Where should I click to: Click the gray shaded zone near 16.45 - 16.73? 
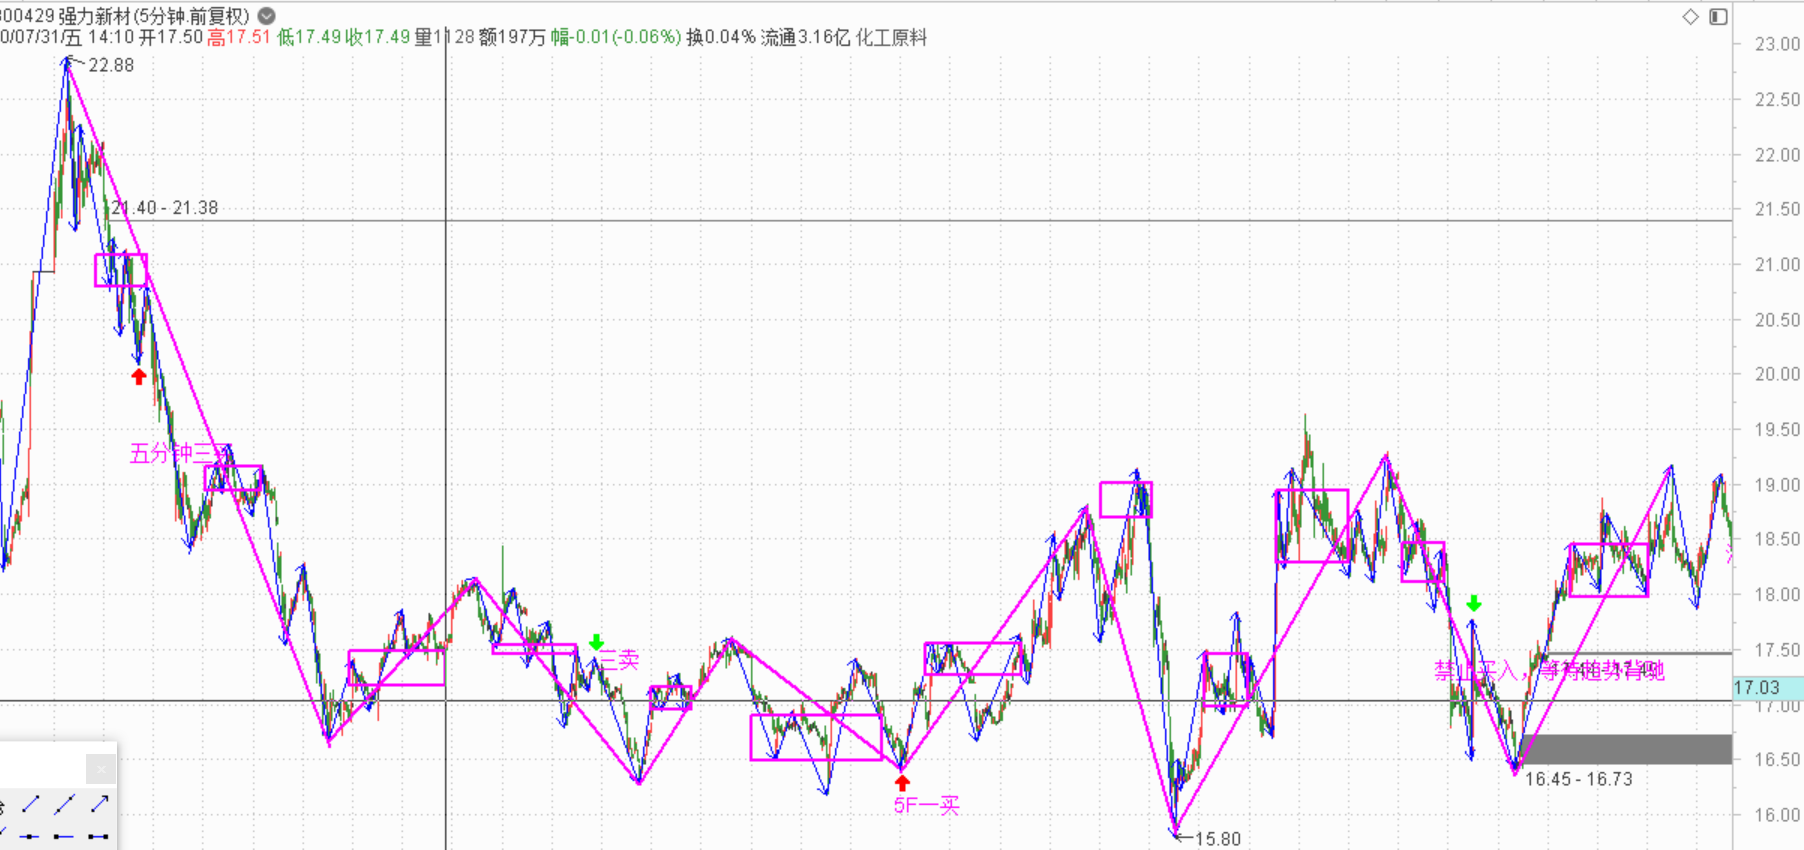click(1625, 749)
